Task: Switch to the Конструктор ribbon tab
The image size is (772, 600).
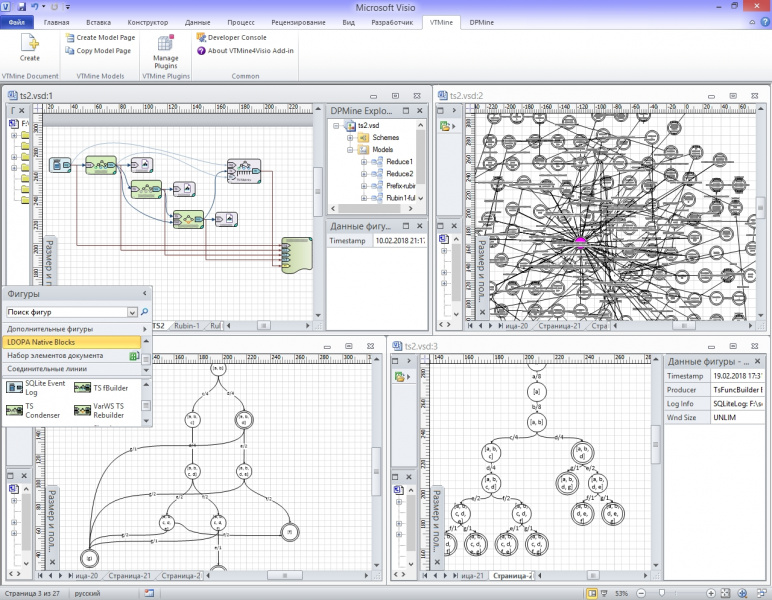Action: (148, 22)
